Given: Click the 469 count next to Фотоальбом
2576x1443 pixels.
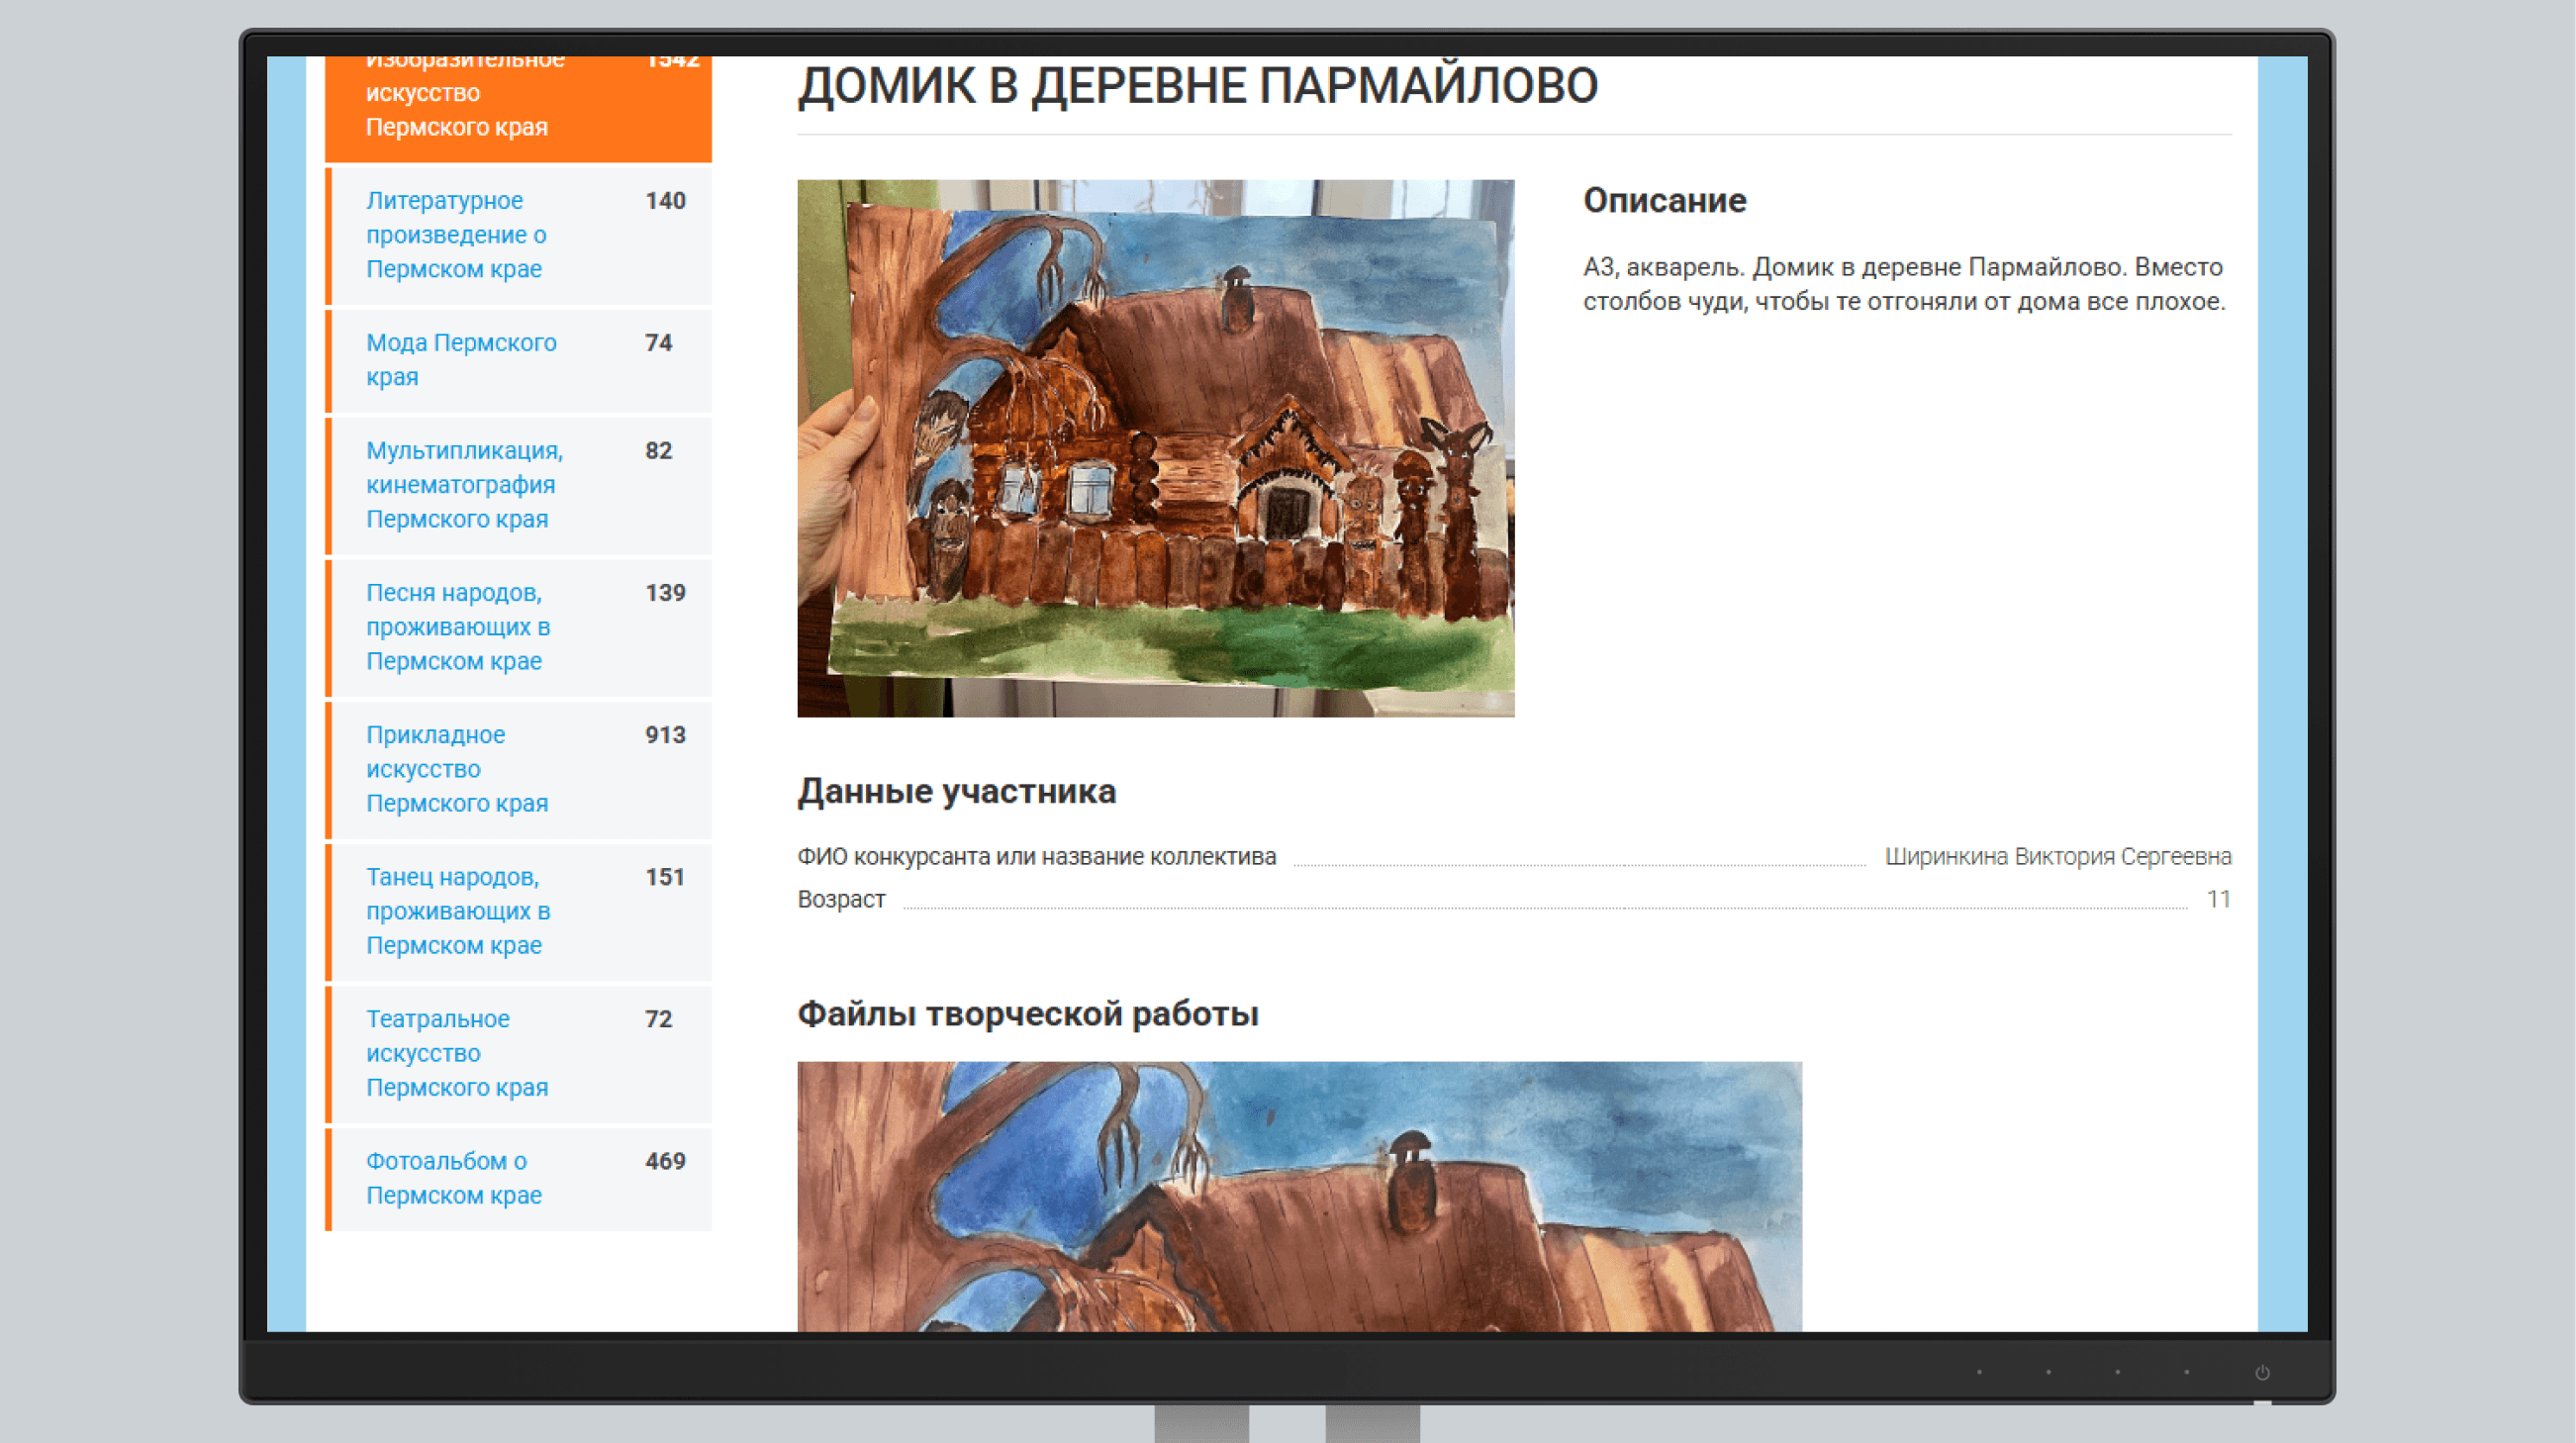Looking at the screenshot, I should [x=665, y=1161].
